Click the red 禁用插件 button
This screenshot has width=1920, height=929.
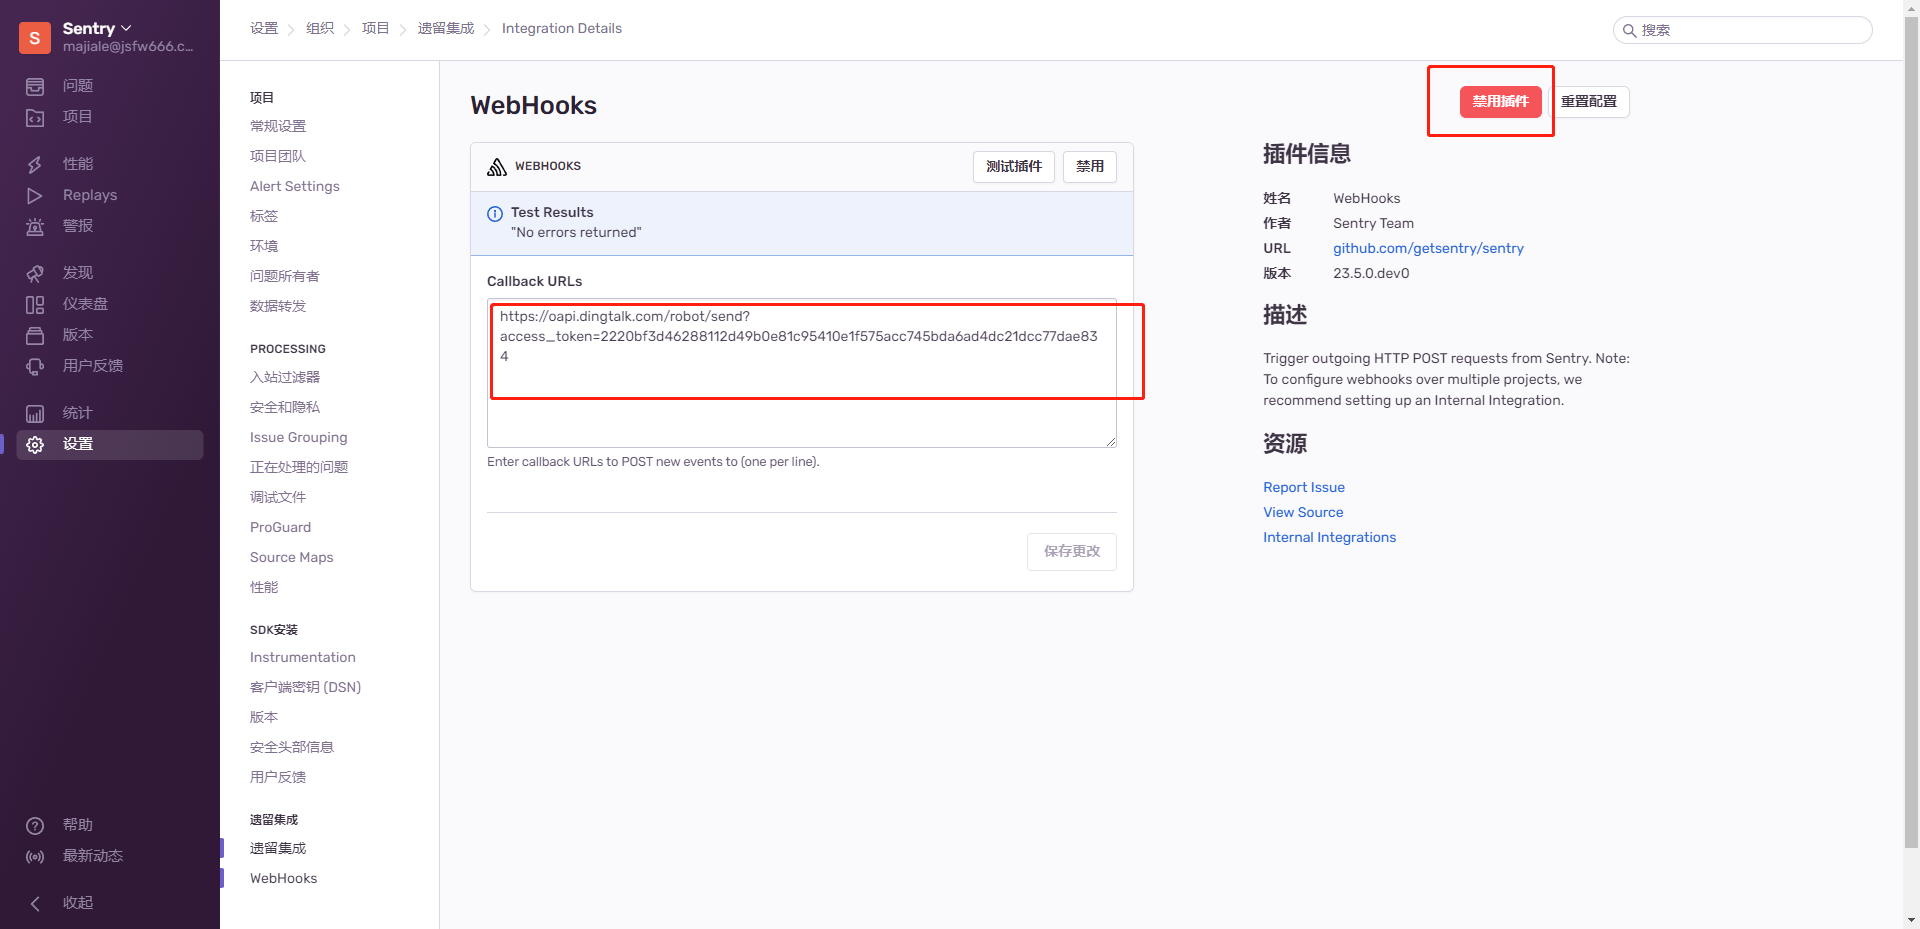(x=1500, y=102)
